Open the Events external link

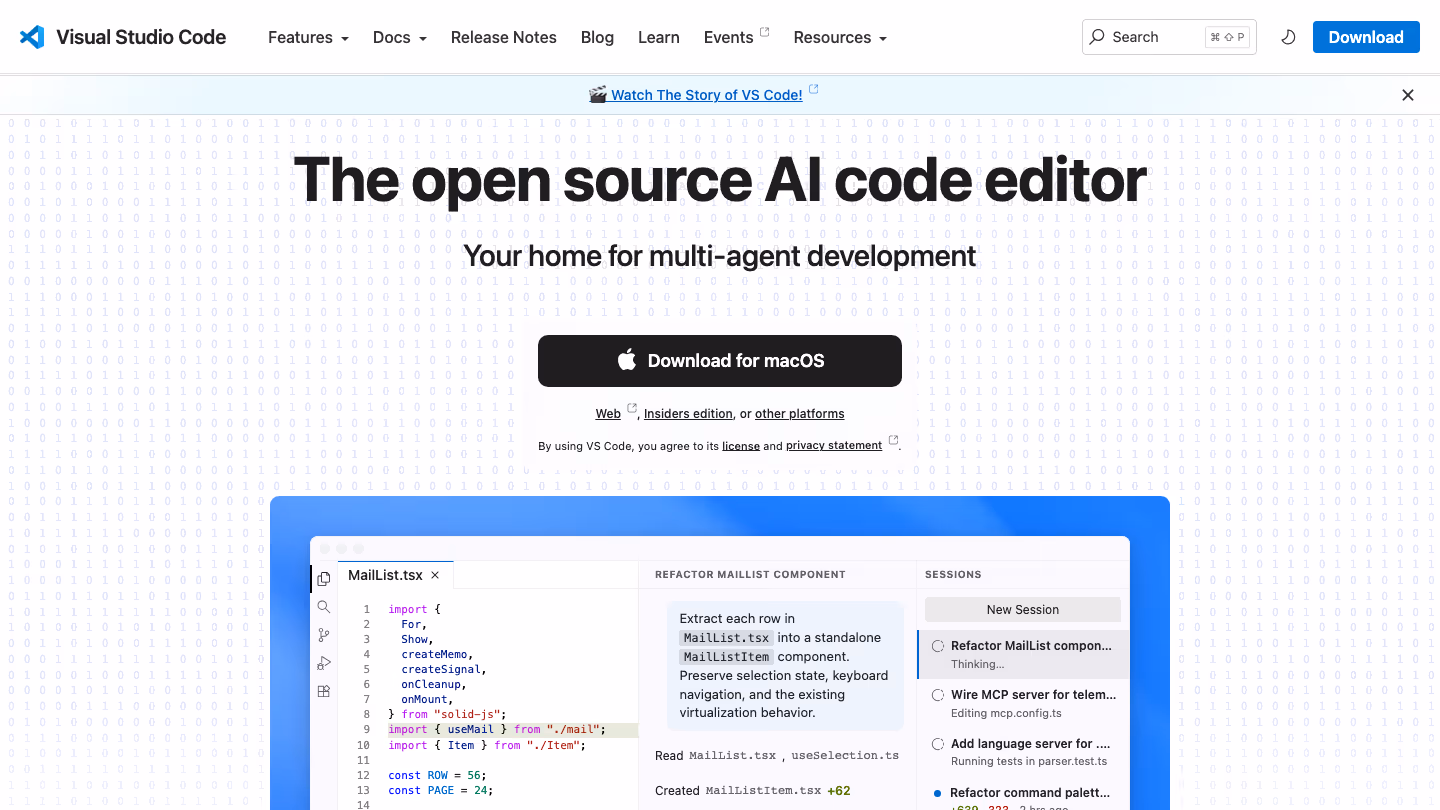click(736, 37)
